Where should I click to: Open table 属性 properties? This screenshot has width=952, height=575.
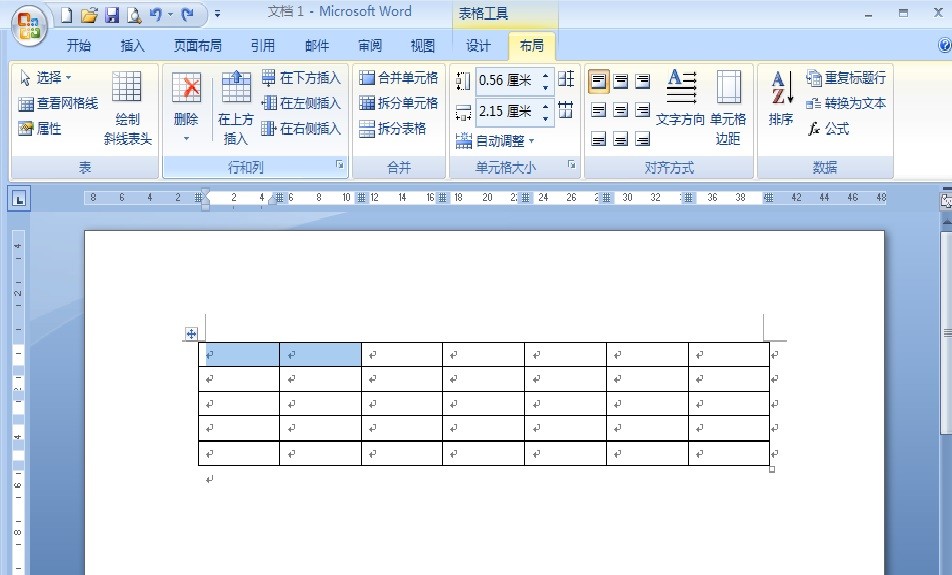coord(40,129)
